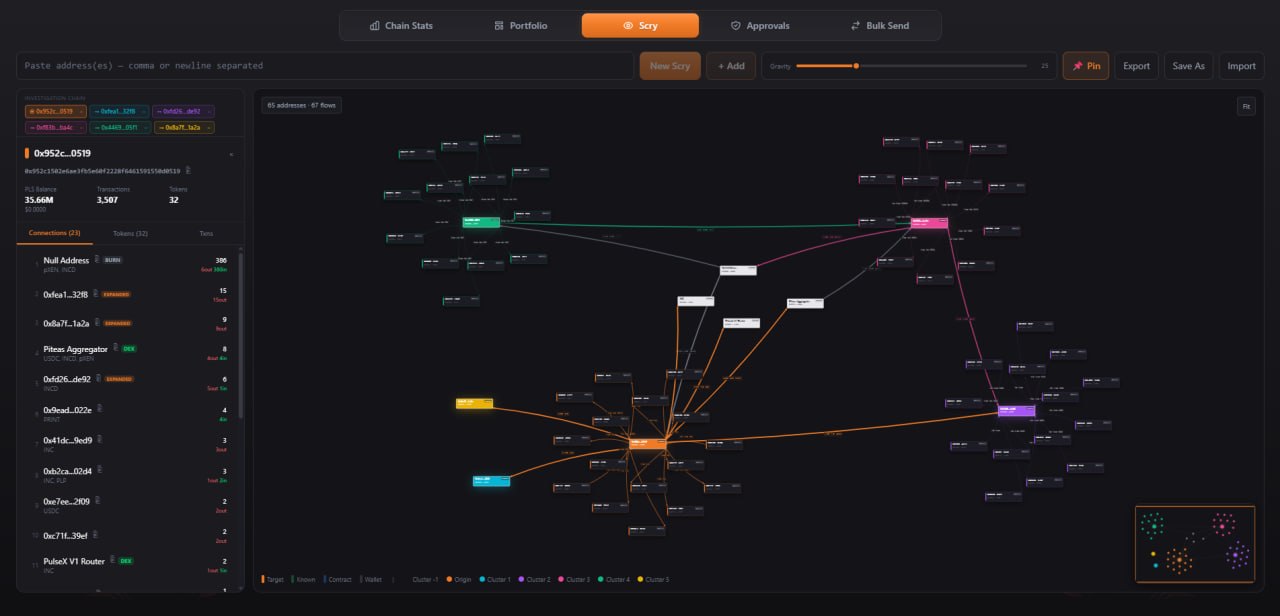Click the copy icon next to Null Address

point(96,260)
